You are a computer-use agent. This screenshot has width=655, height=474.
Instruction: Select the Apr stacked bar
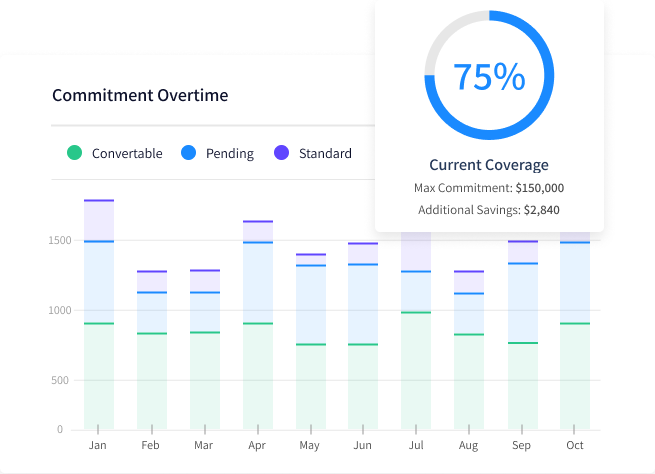click(258, 325)
